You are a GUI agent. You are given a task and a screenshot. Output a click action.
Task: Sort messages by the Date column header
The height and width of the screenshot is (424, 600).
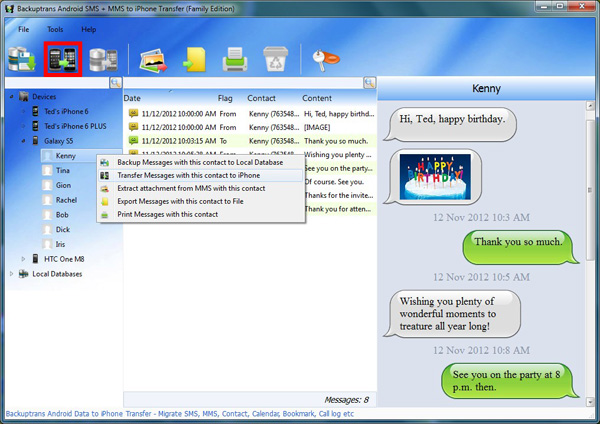point(132,98)
